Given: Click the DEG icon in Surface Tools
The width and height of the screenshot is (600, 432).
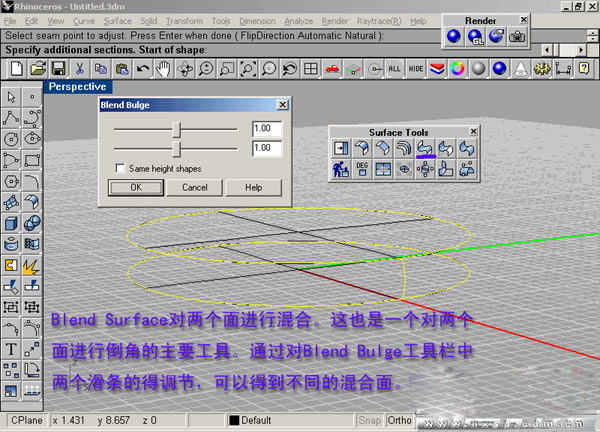Looking at the screenshot, I should pos(362,169).
